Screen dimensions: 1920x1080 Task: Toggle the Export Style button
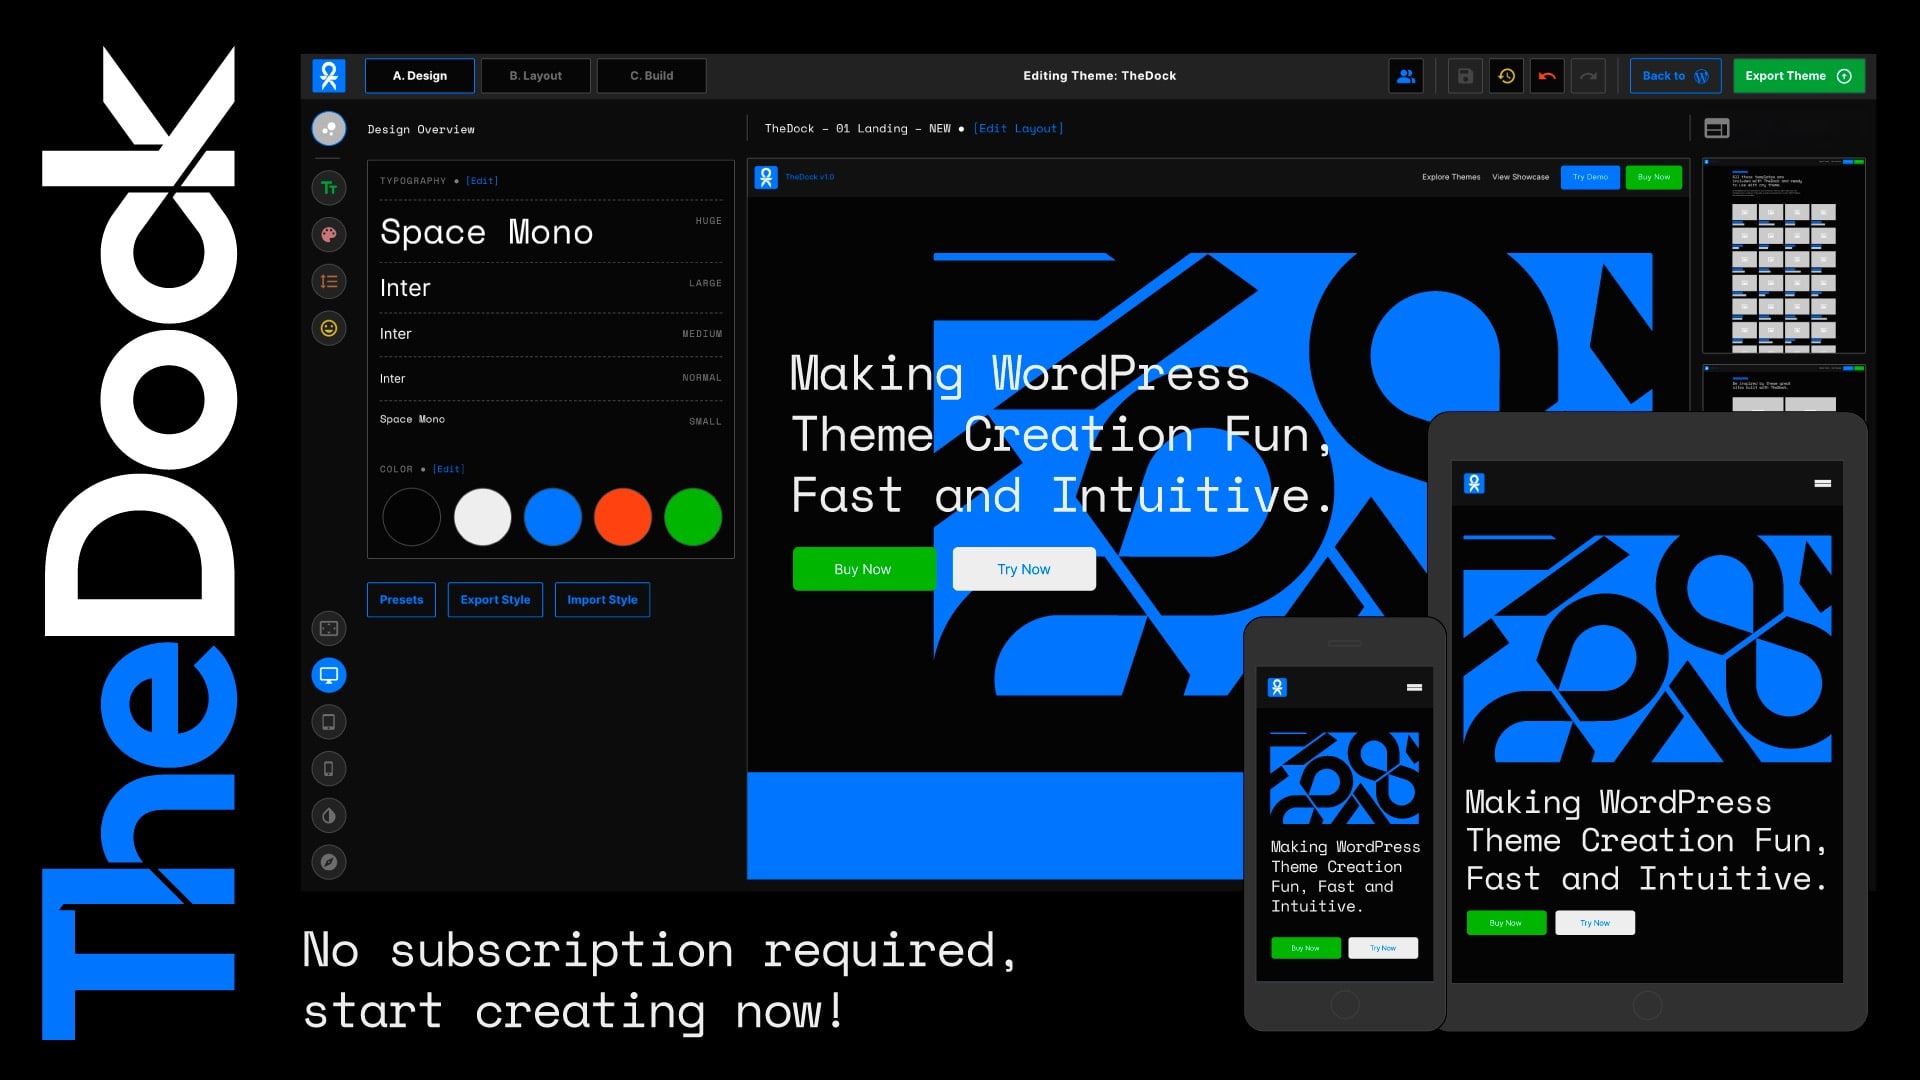pos(495,600)
